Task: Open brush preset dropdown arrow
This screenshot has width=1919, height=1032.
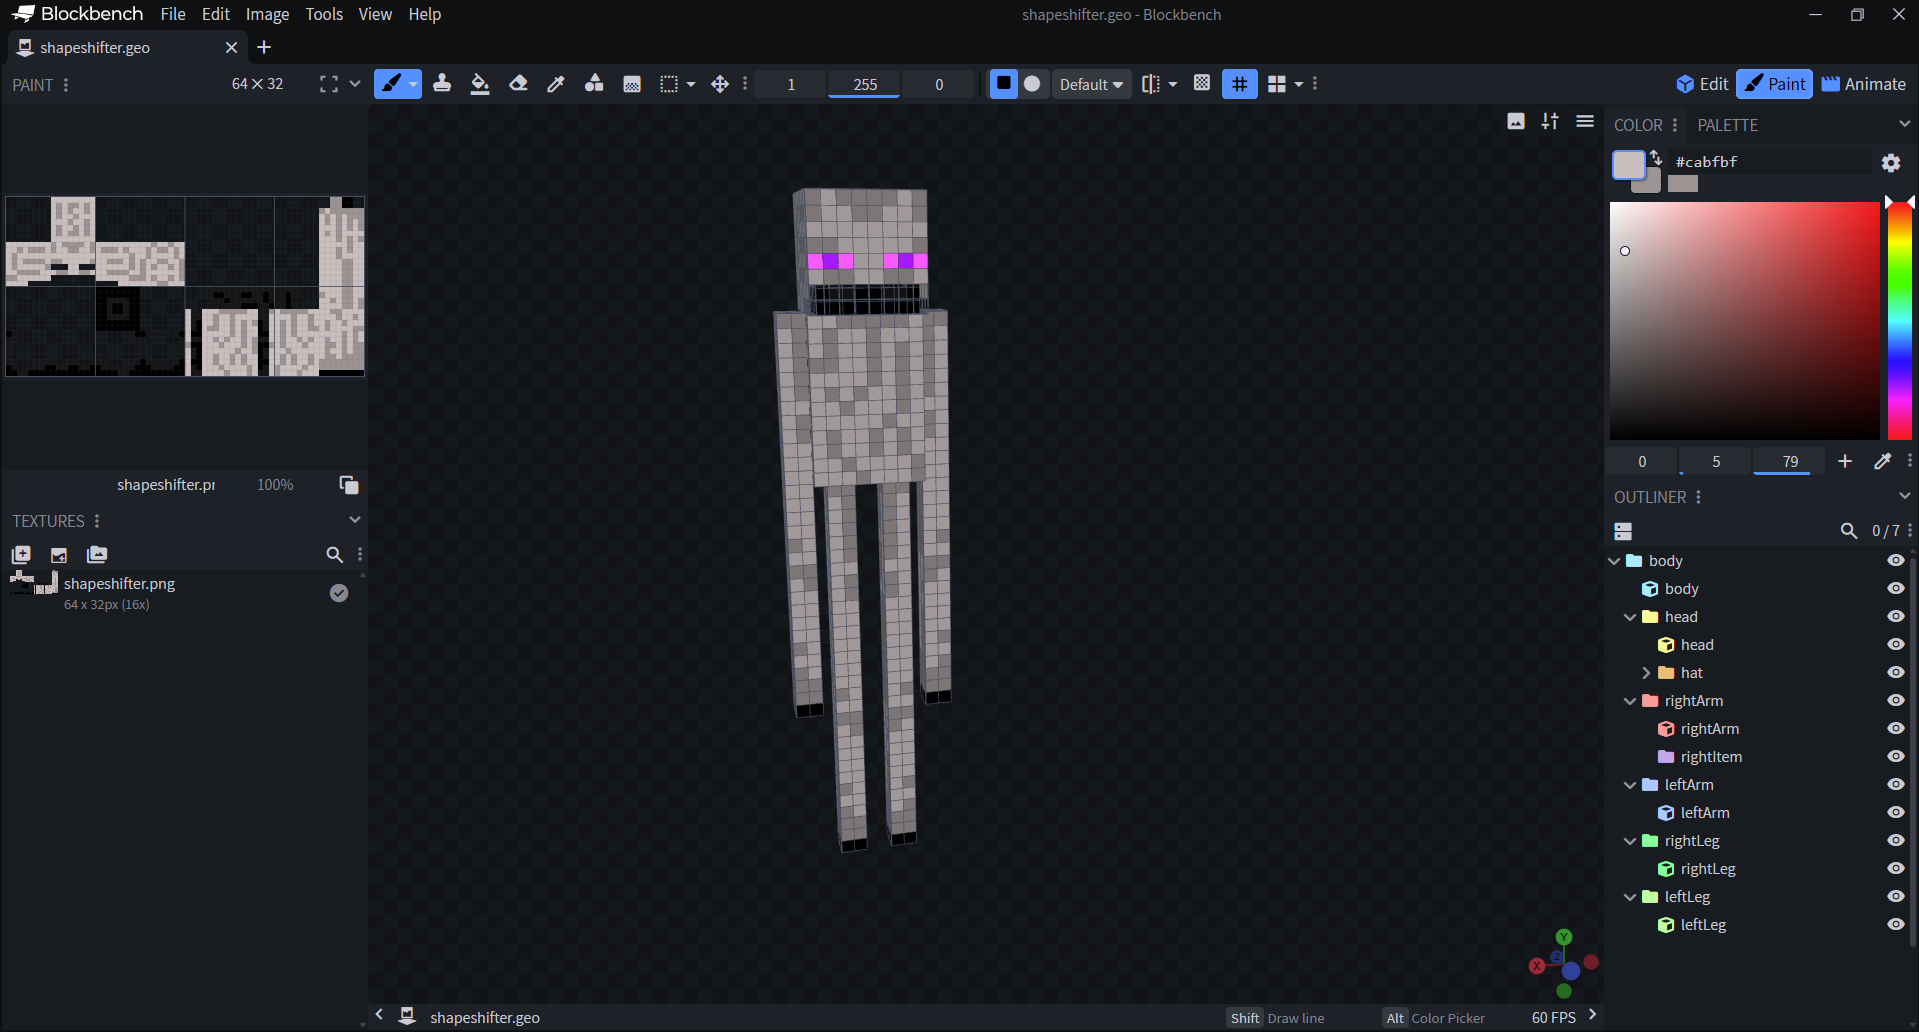Action: click(413, 84)
